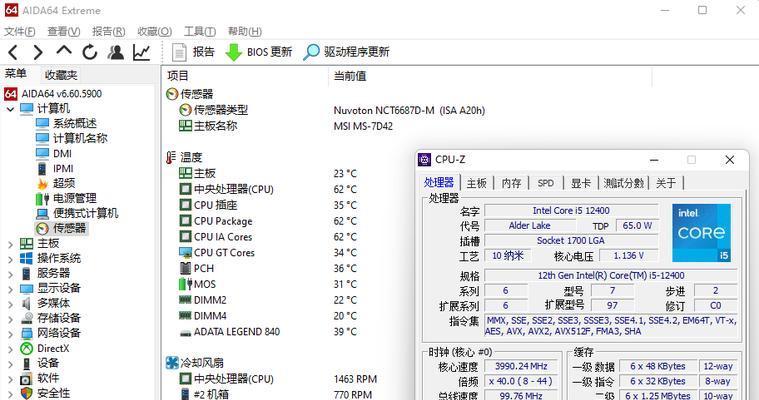Expand the 多媒体 tree node

click(10, 304)
